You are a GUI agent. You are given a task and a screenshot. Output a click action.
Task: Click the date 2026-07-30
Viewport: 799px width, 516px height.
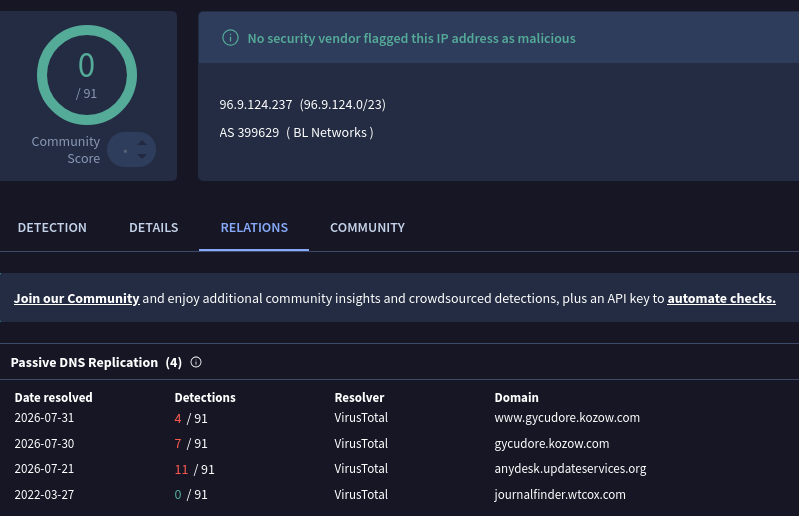click(44, 444)
